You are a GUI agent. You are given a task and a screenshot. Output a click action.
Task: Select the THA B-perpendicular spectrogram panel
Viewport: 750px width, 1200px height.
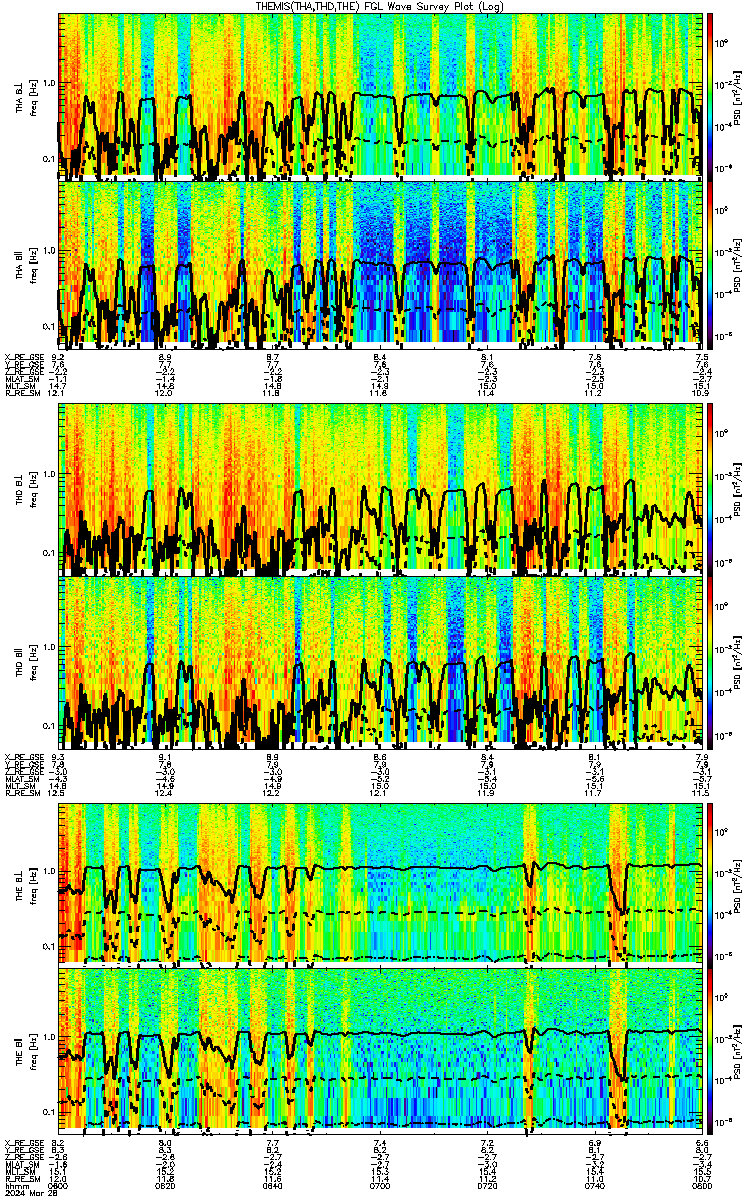tap(380, 95)
